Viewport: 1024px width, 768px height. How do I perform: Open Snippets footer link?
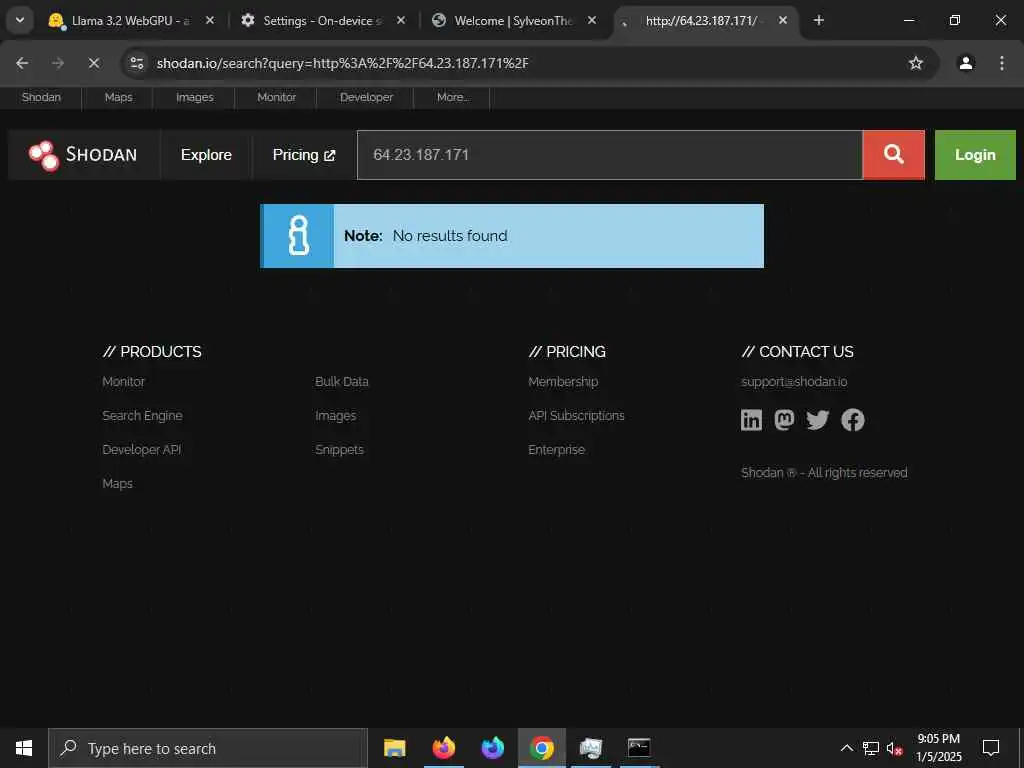coord(340,449)
